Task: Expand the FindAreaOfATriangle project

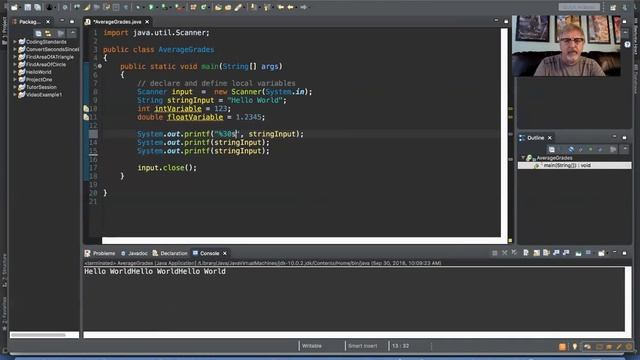Action: click(15, 57)
